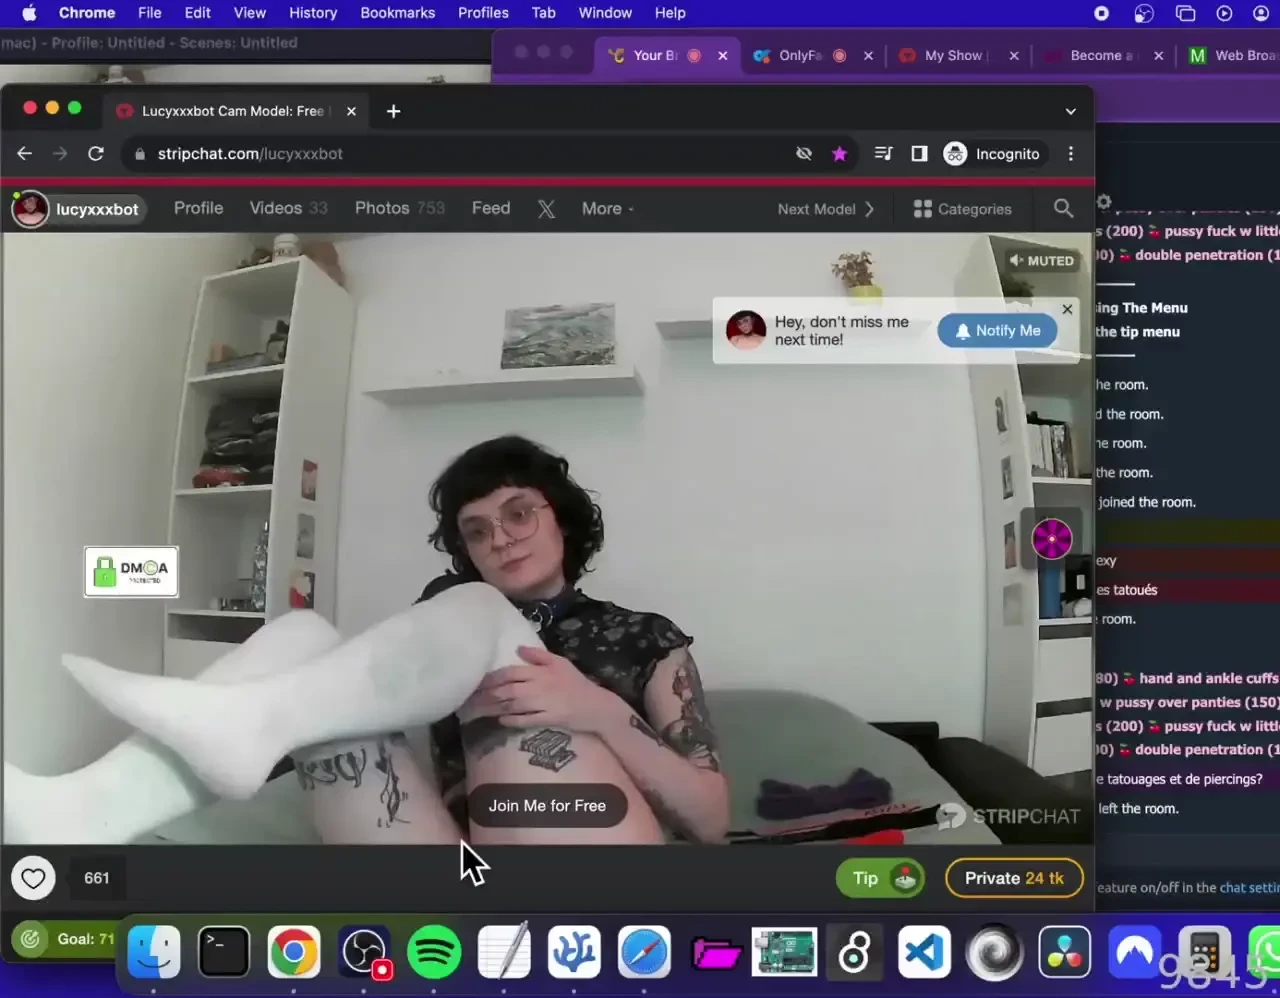Screen dimensions: 1280x998
Task: Click the DMCA protected badge
Action: 131,571
